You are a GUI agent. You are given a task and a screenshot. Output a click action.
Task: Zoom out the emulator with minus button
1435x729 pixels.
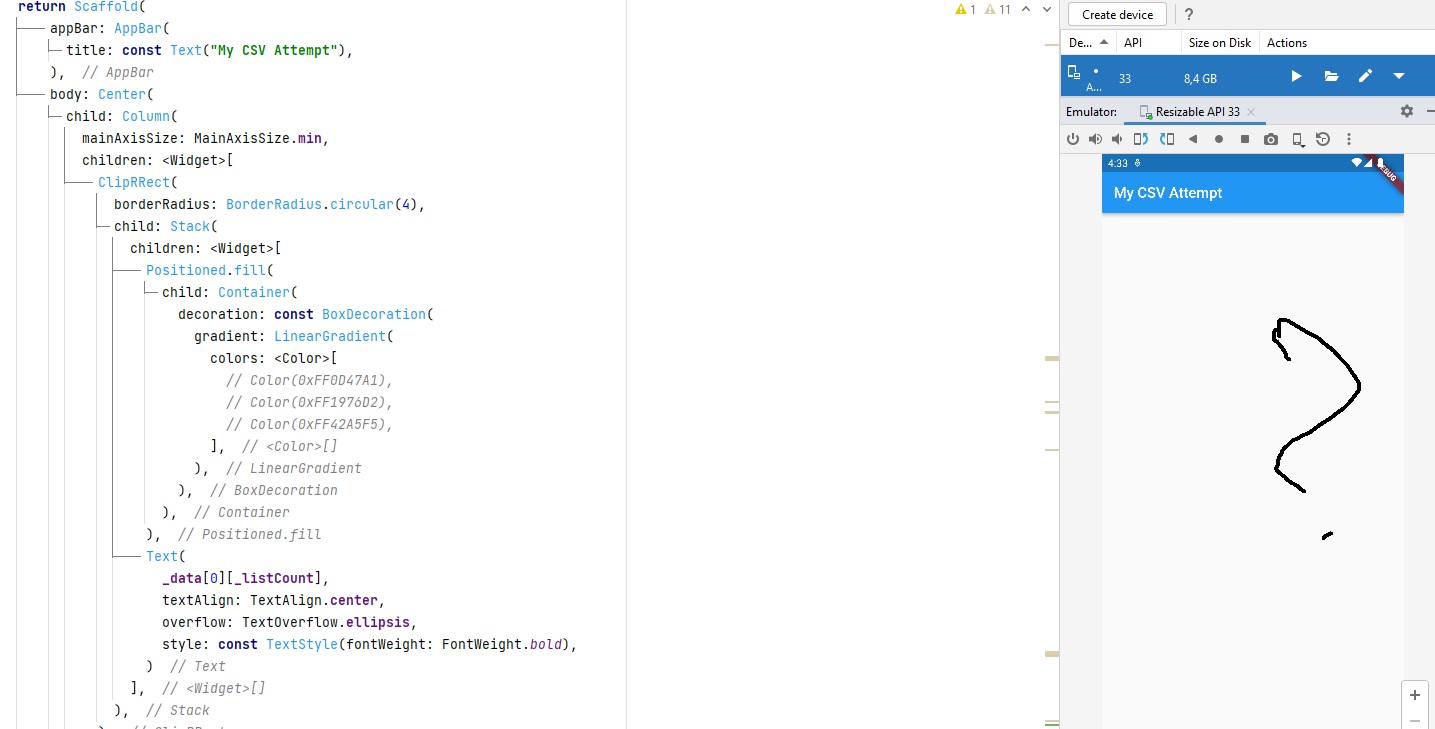[1415, 720]
